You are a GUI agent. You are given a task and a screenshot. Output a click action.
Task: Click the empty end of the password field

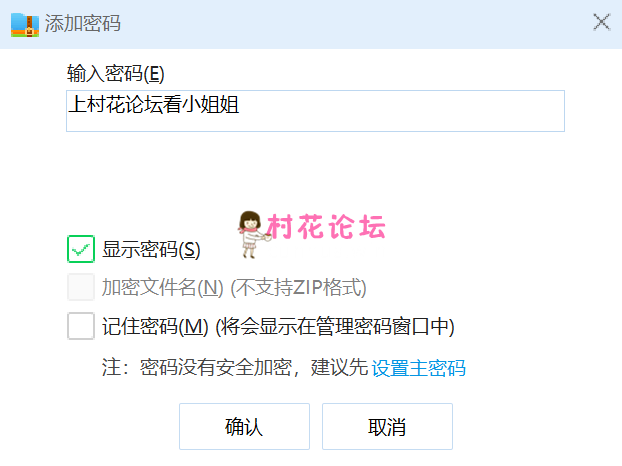coord(401,111)
